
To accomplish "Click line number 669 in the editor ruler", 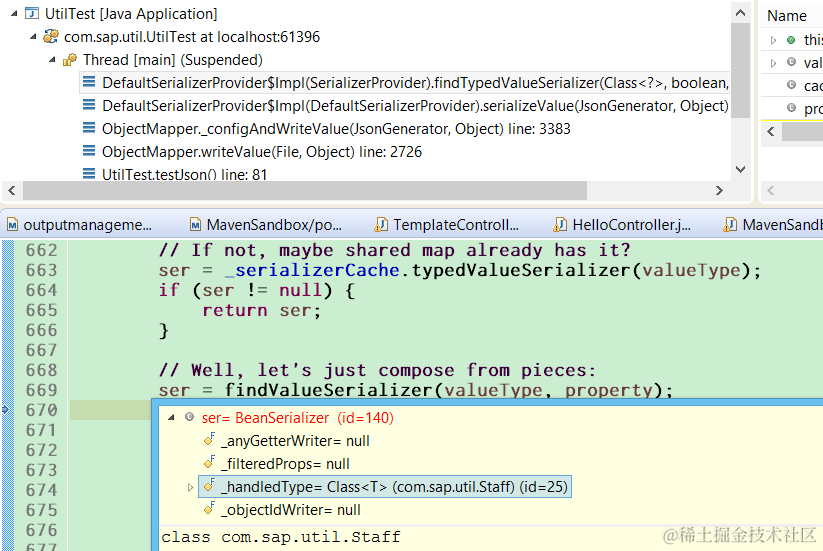I will [41, 390].
